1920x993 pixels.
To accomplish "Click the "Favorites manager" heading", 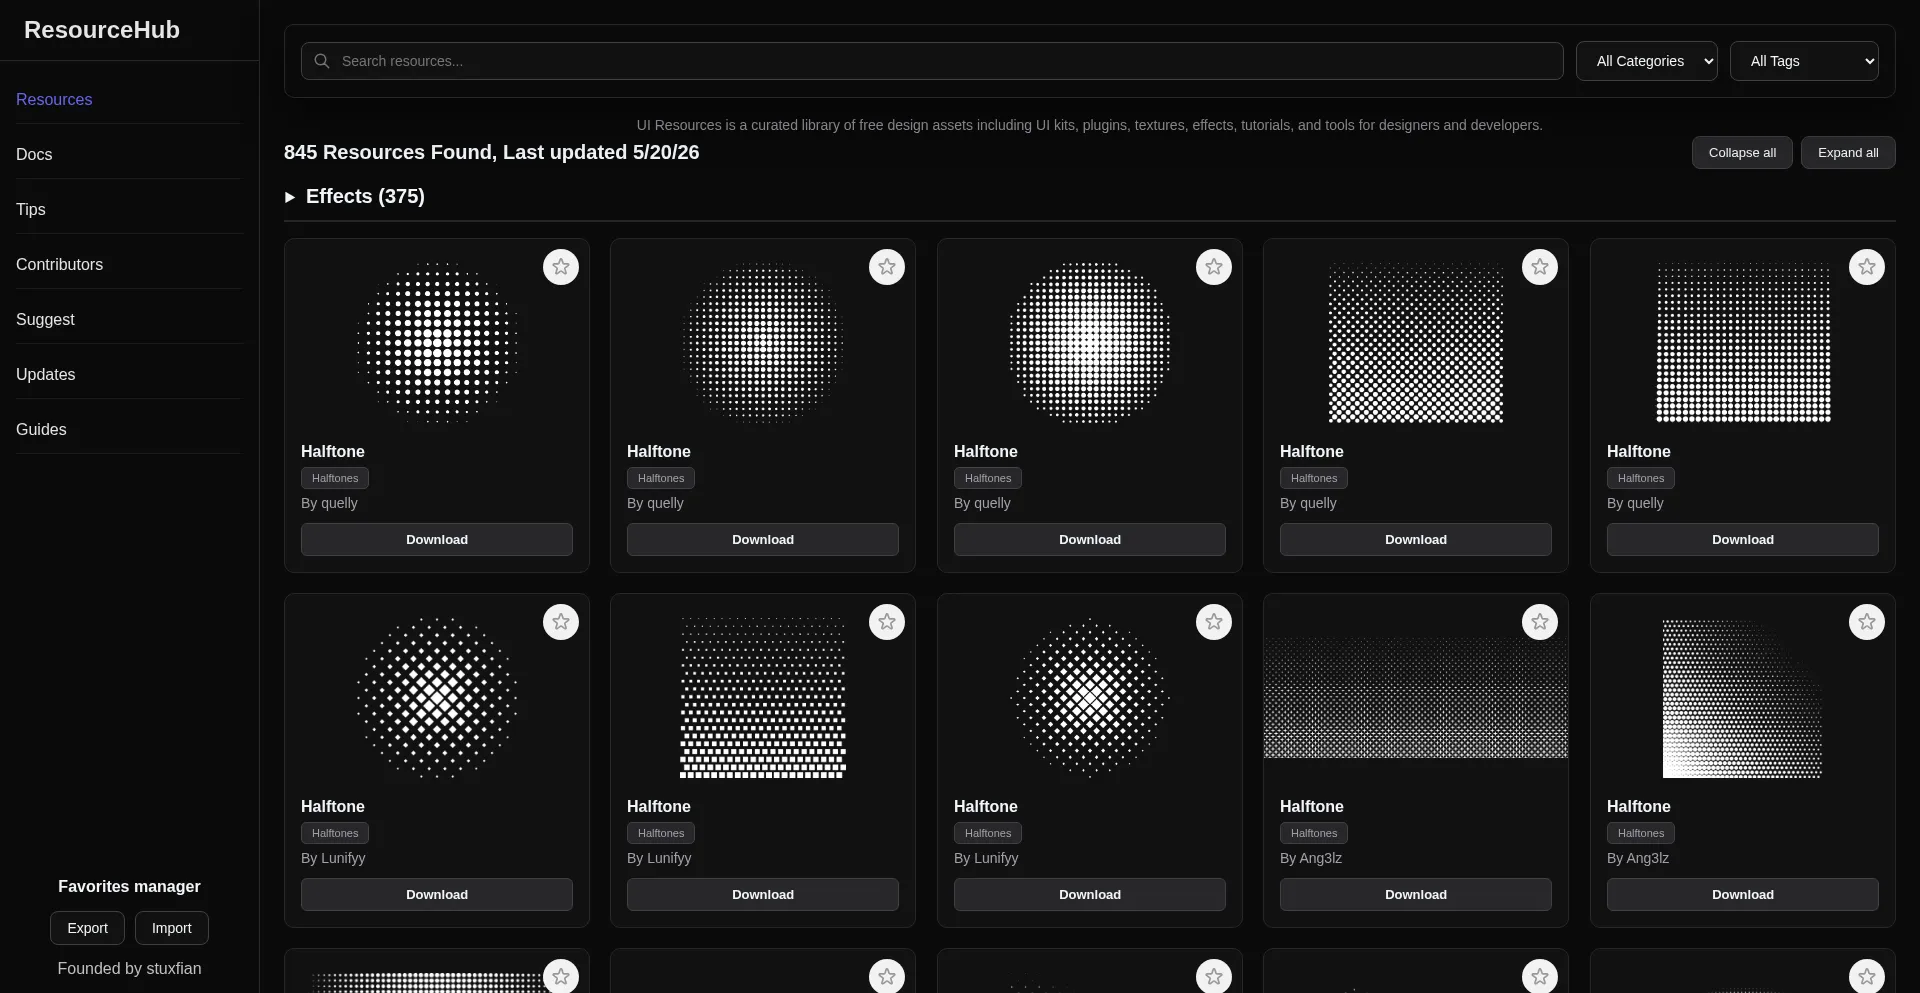I will tap(129, 886).
